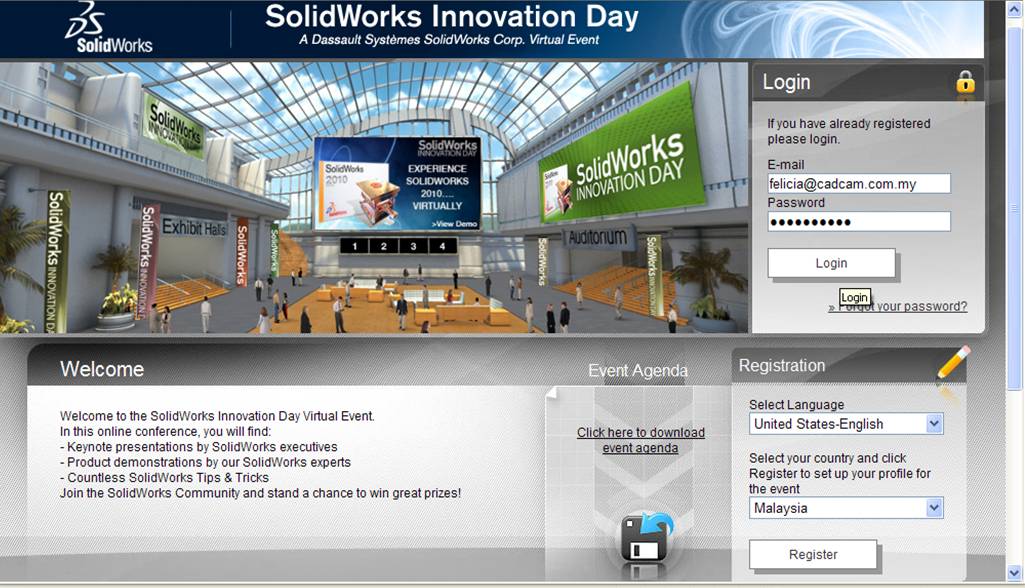Open the download event agenda link
The image size is (1025, 588).
[x=641, y=440]
